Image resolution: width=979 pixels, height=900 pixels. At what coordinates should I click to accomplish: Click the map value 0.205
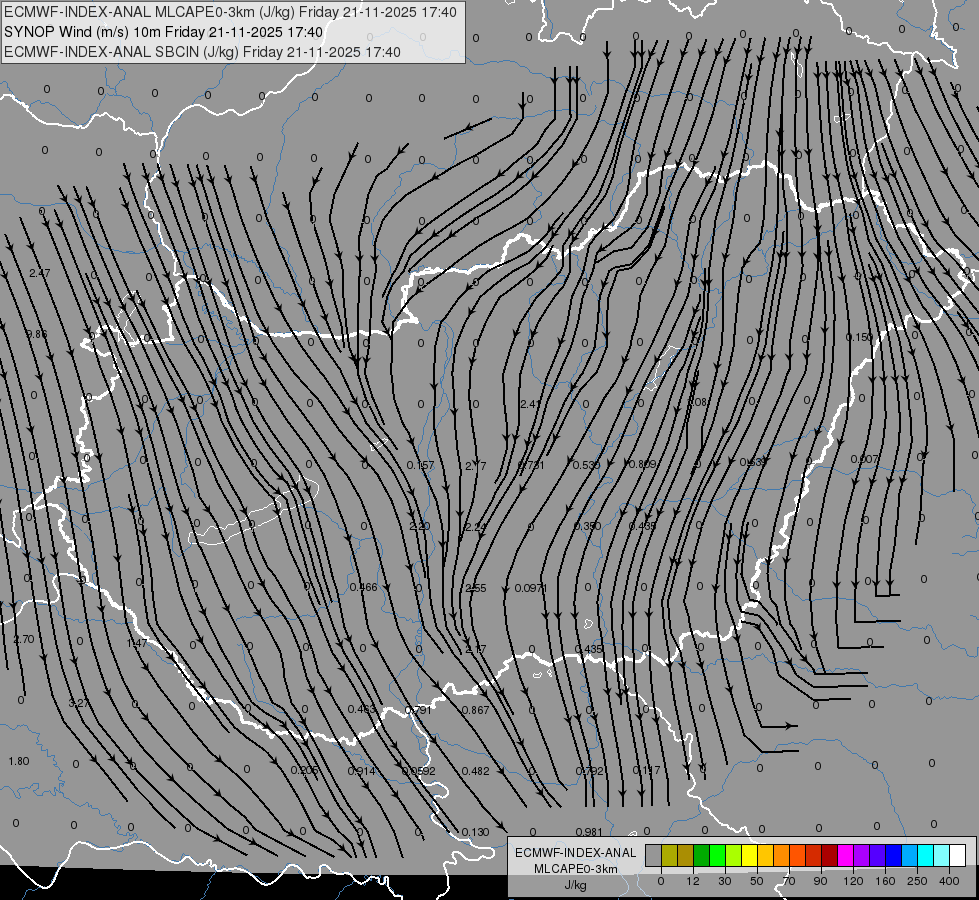point(305,769)
